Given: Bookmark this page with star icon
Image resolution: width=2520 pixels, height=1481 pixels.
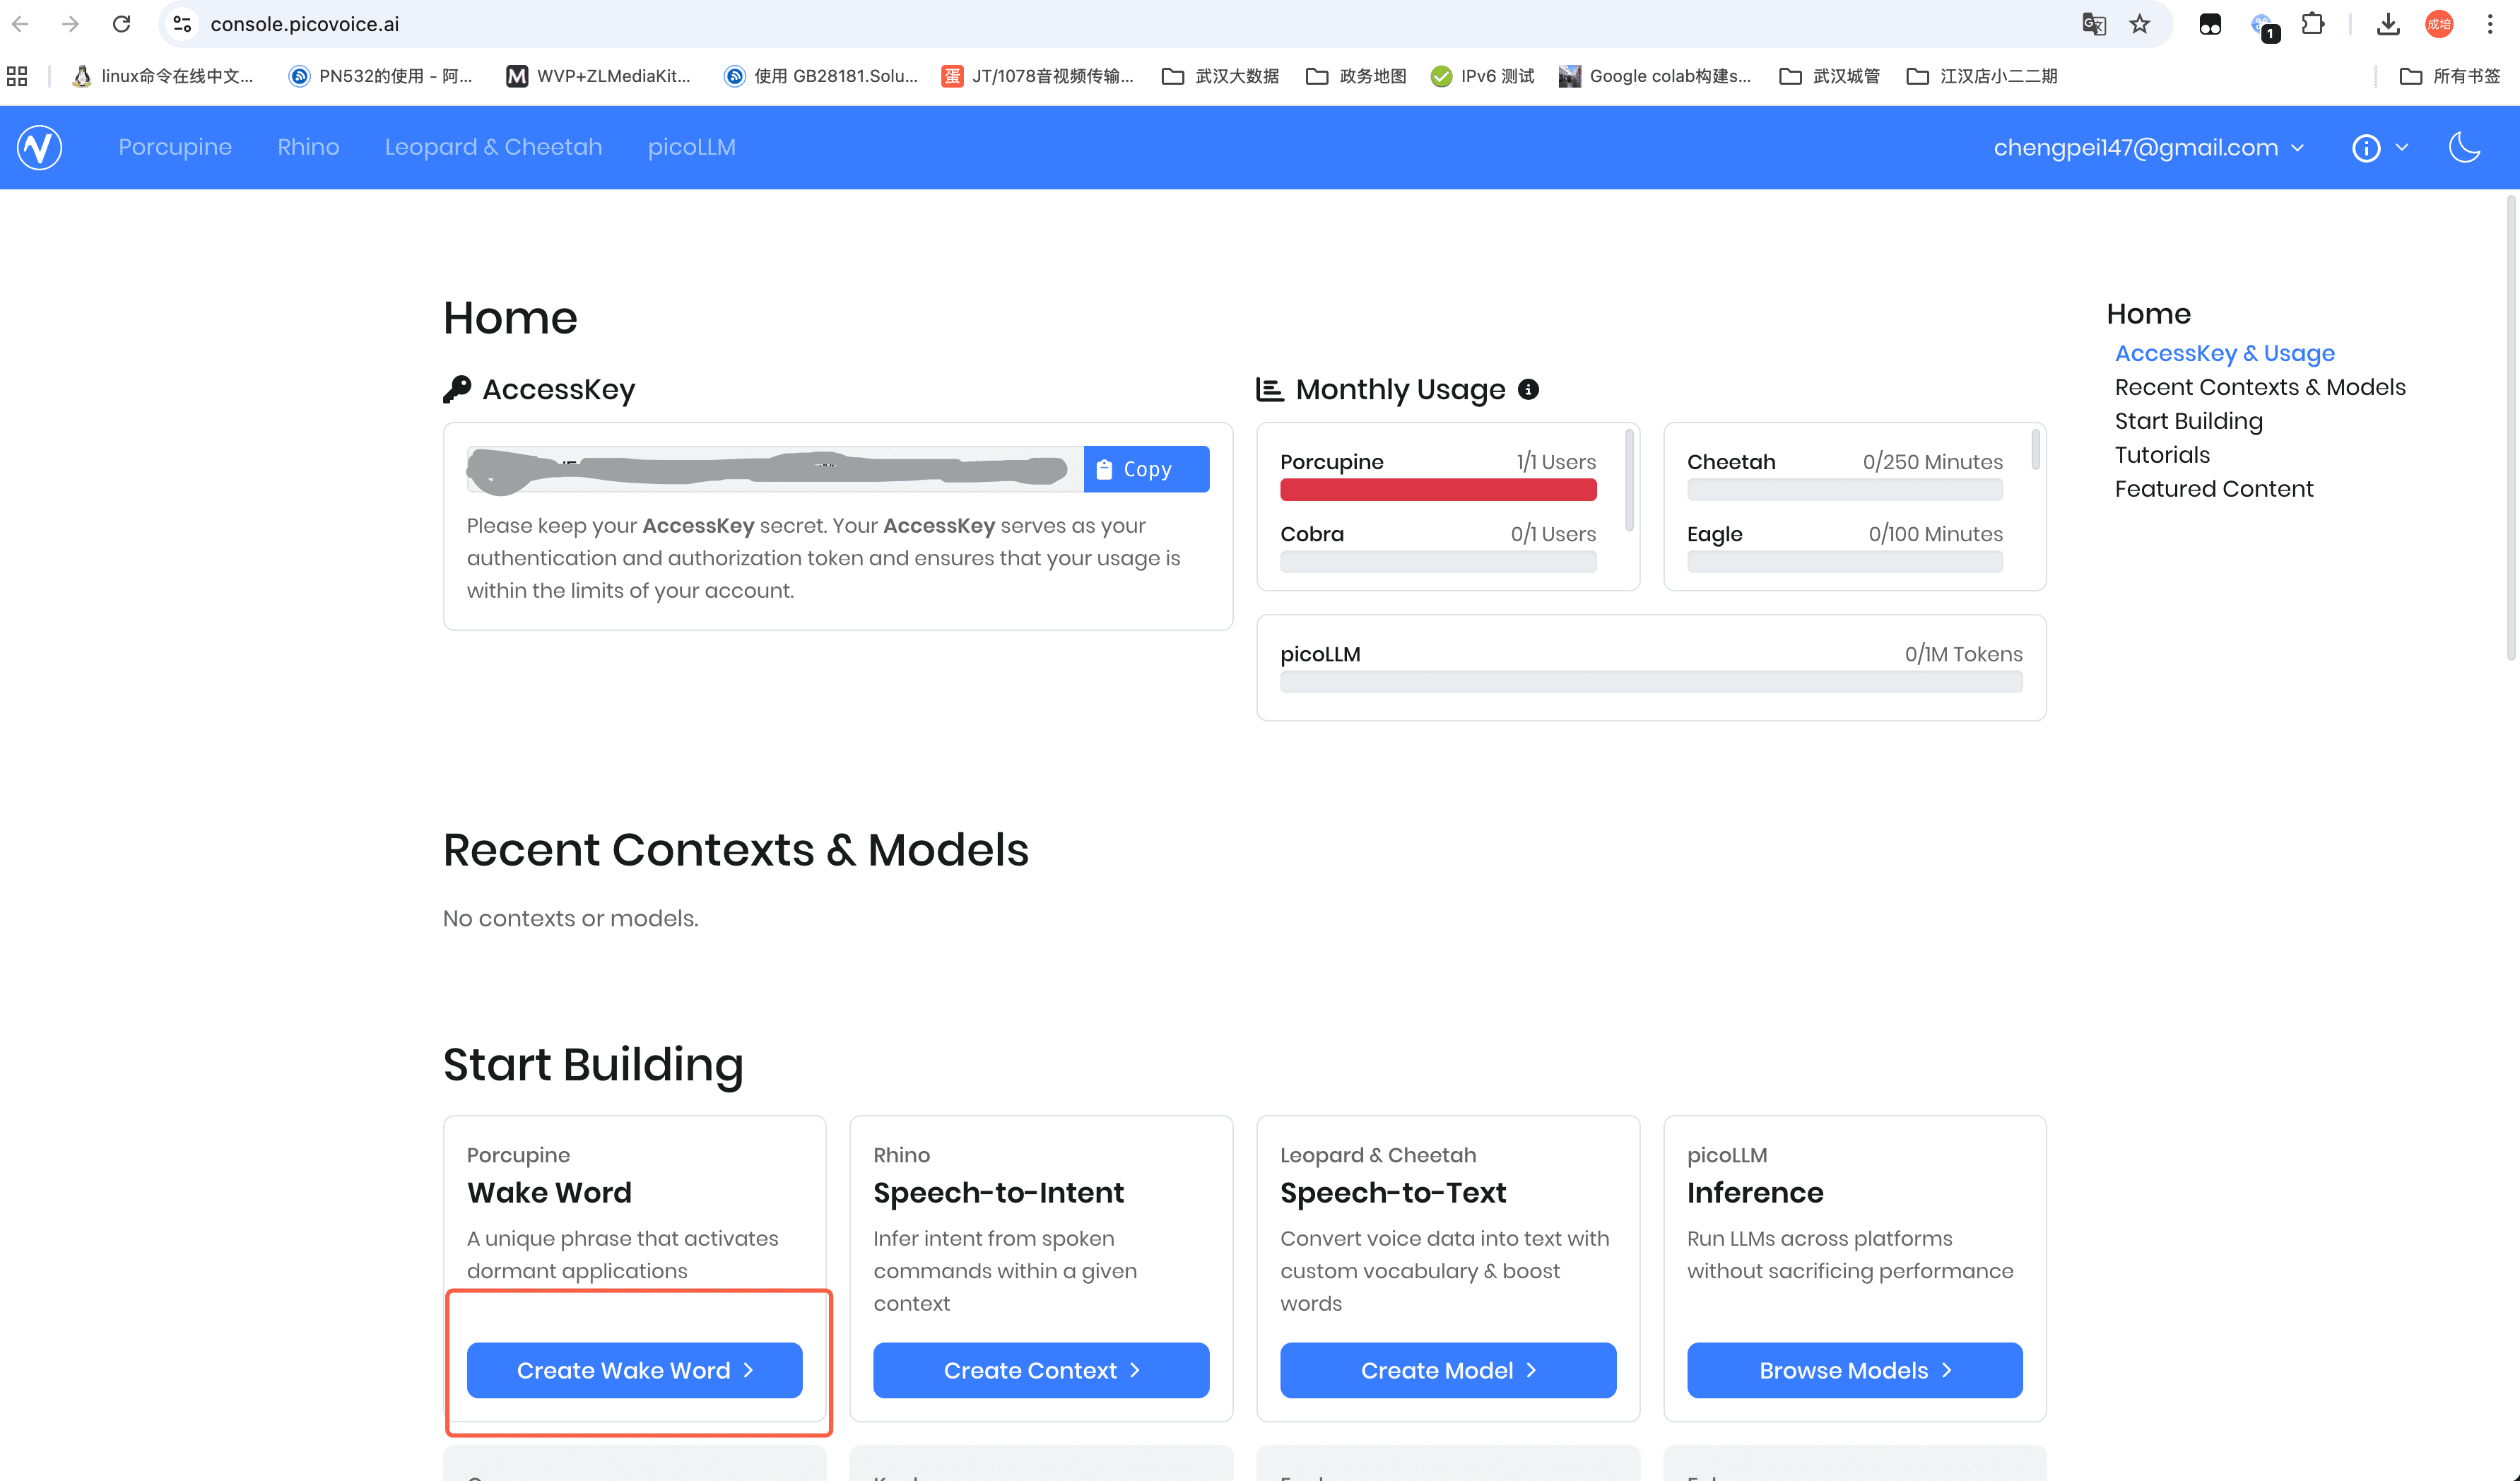Looking at the screenshot, I should coord(2140,24).
